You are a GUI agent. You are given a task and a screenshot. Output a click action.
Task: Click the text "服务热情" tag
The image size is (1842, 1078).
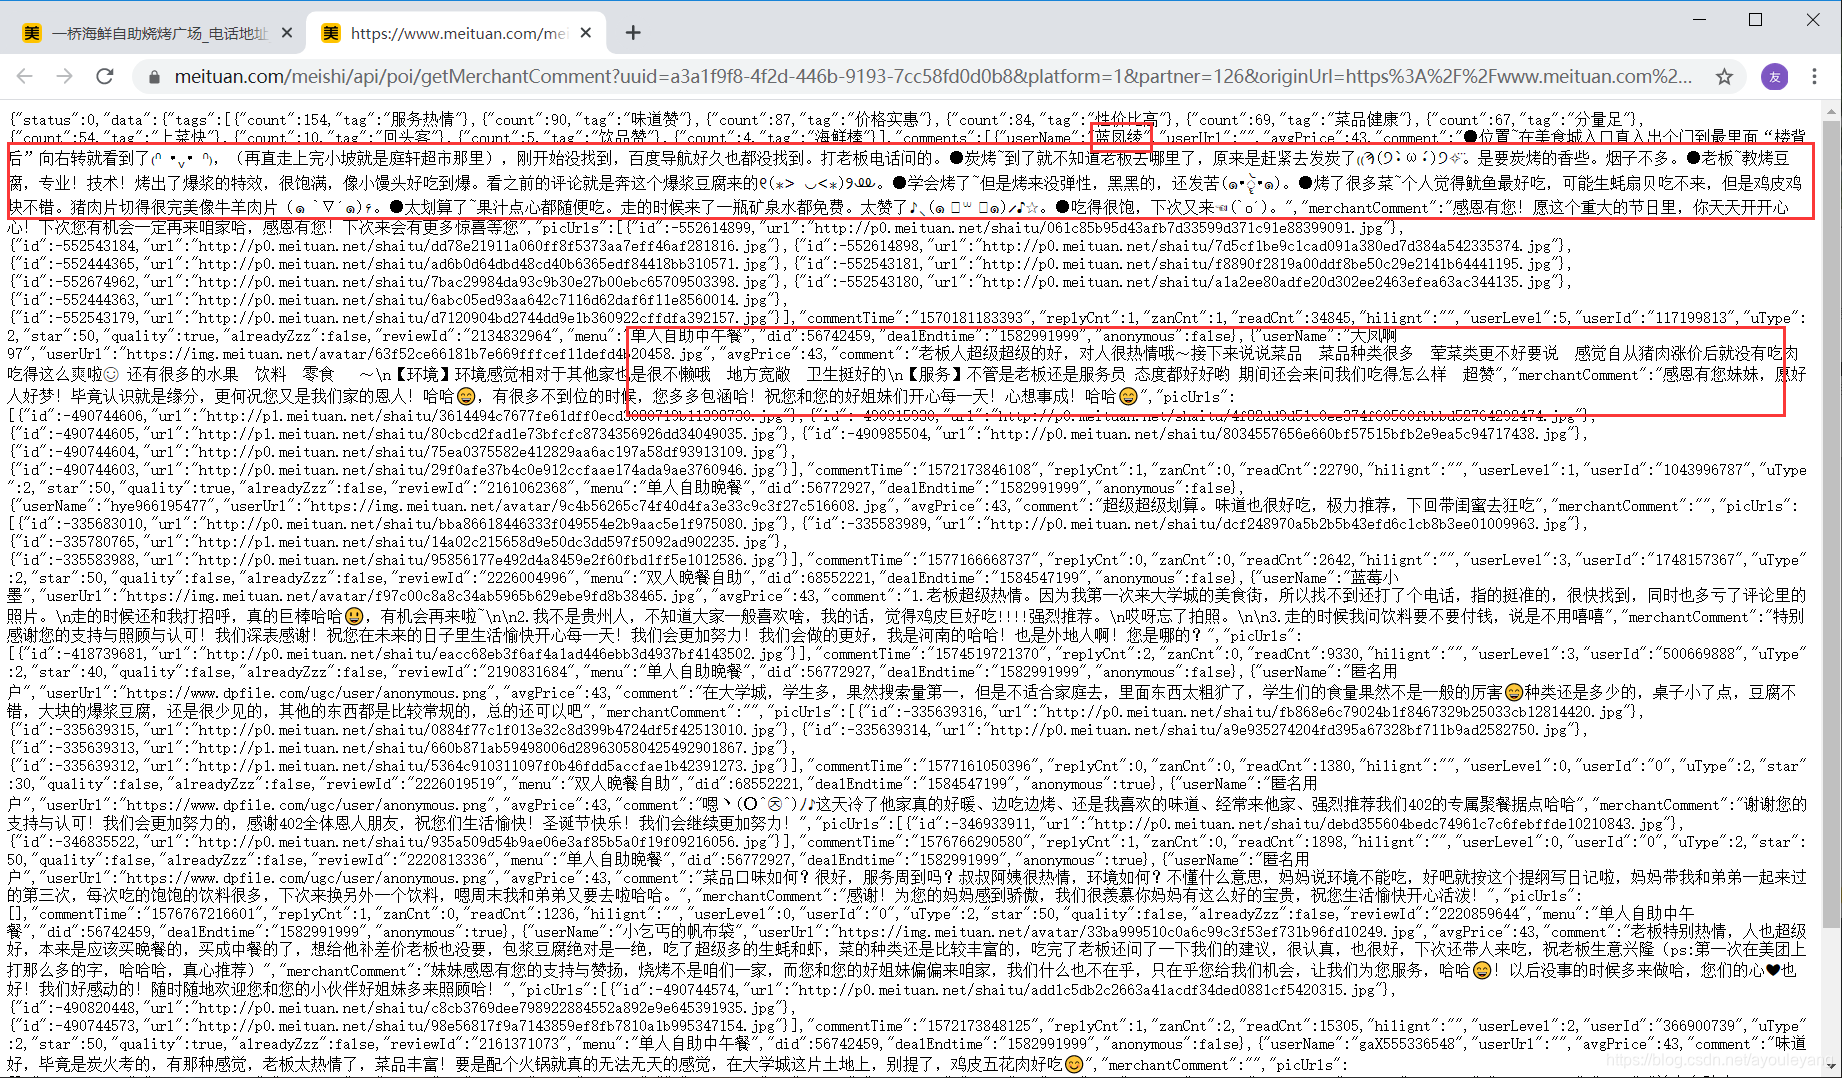[421, 120]
